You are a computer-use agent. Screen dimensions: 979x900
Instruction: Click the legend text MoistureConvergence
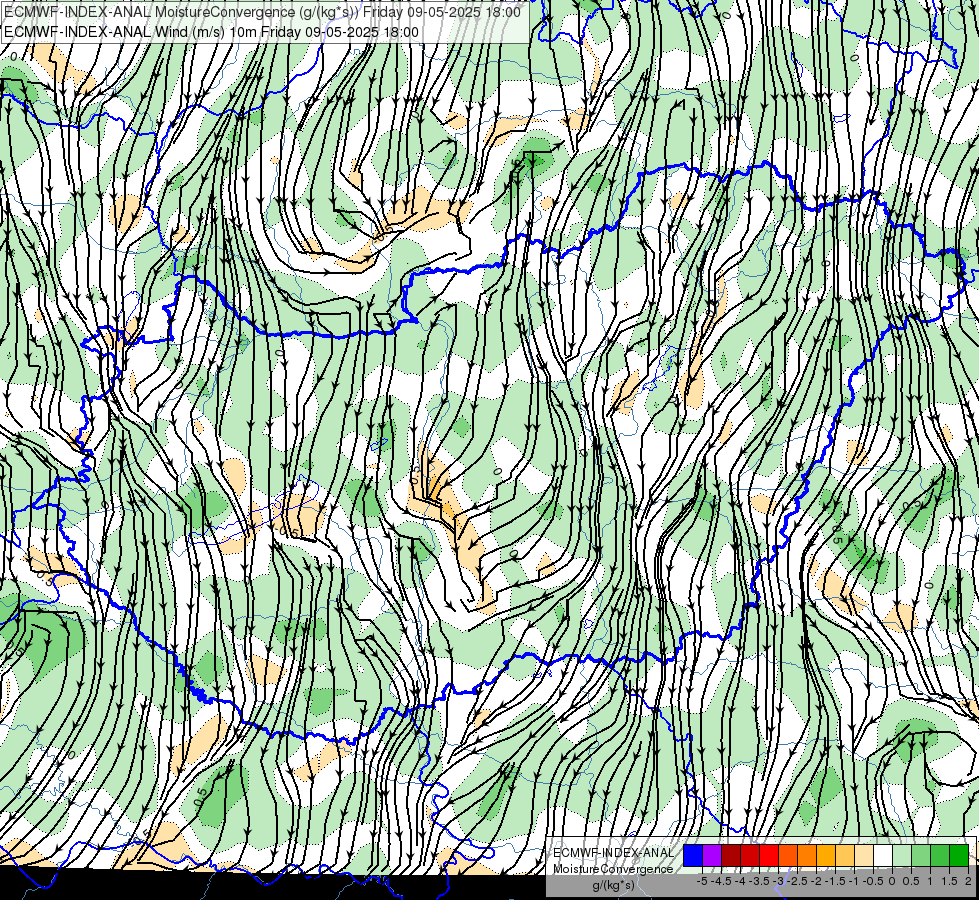click(x=614, y=869)
